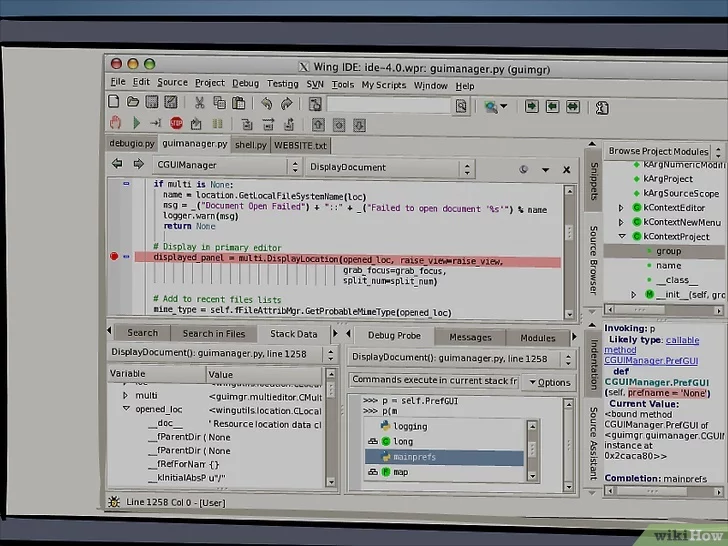
Task: Toggle the red breakpoint on displayed_panel line
Action: [114, 256]
